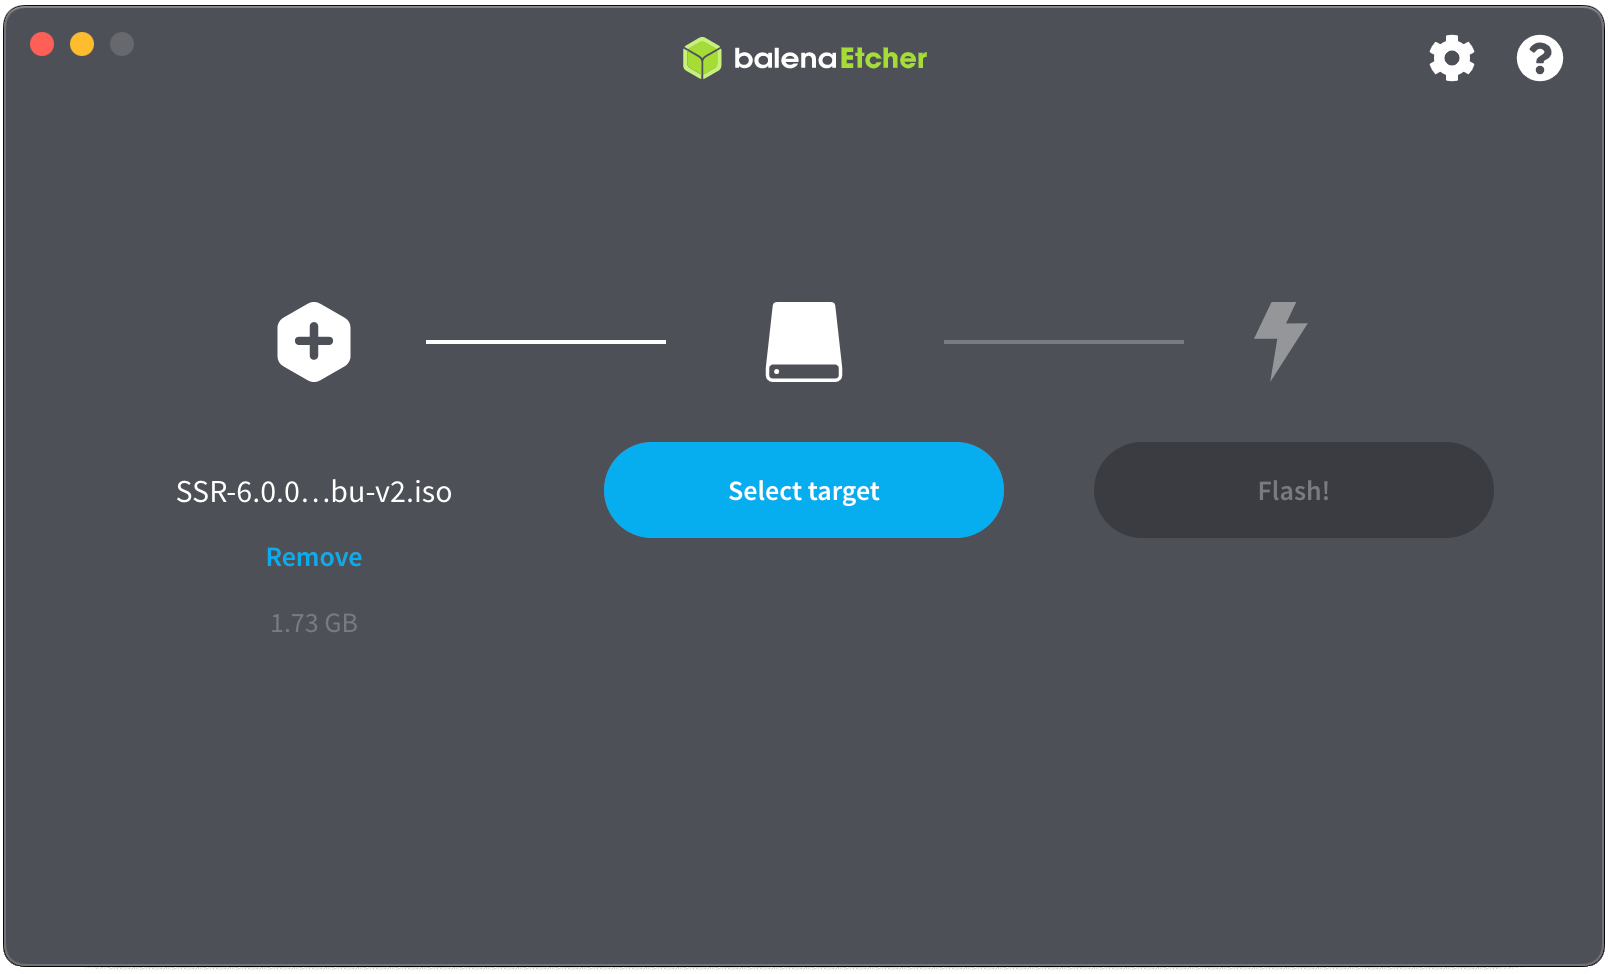
Task: Click the white 'balena' wordmark text
Action: tap(785, 59)
